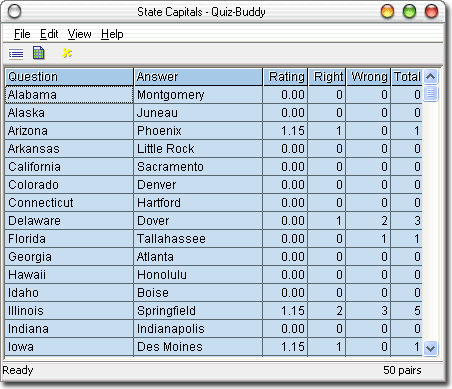
Task: Open the File menu
Action: [x=22, y=34]
